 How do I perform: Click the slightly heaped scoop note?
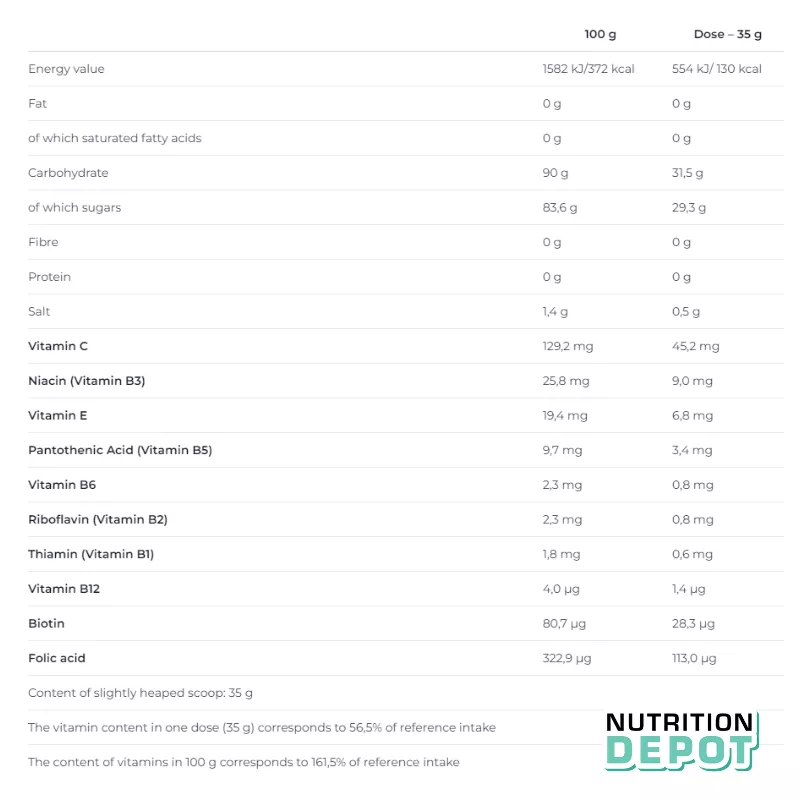140,693
